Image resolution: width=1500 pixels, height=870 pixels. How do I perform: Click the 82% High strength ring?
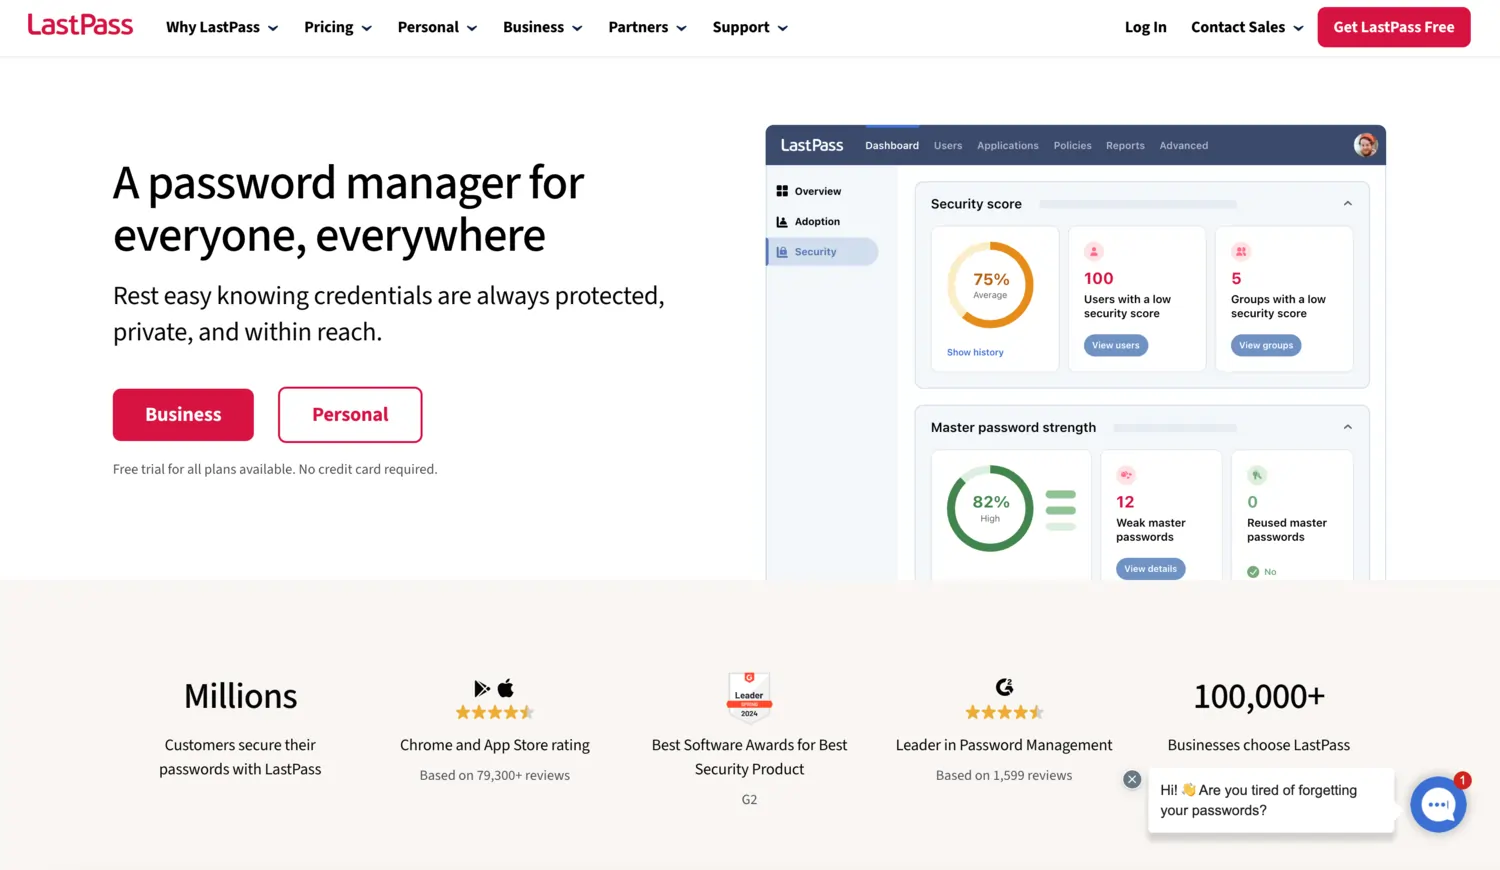(990, 508)
